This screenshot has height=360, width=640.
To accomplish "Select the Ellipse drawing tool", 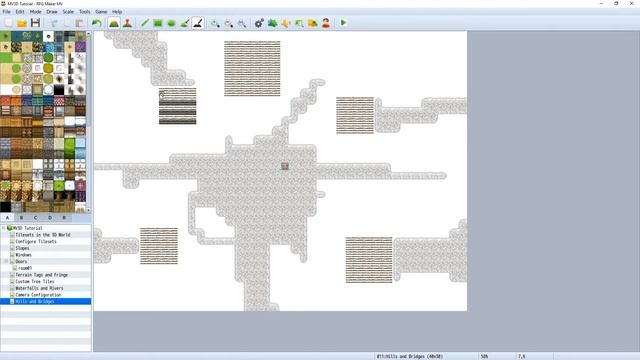I will tap(171, 23).
